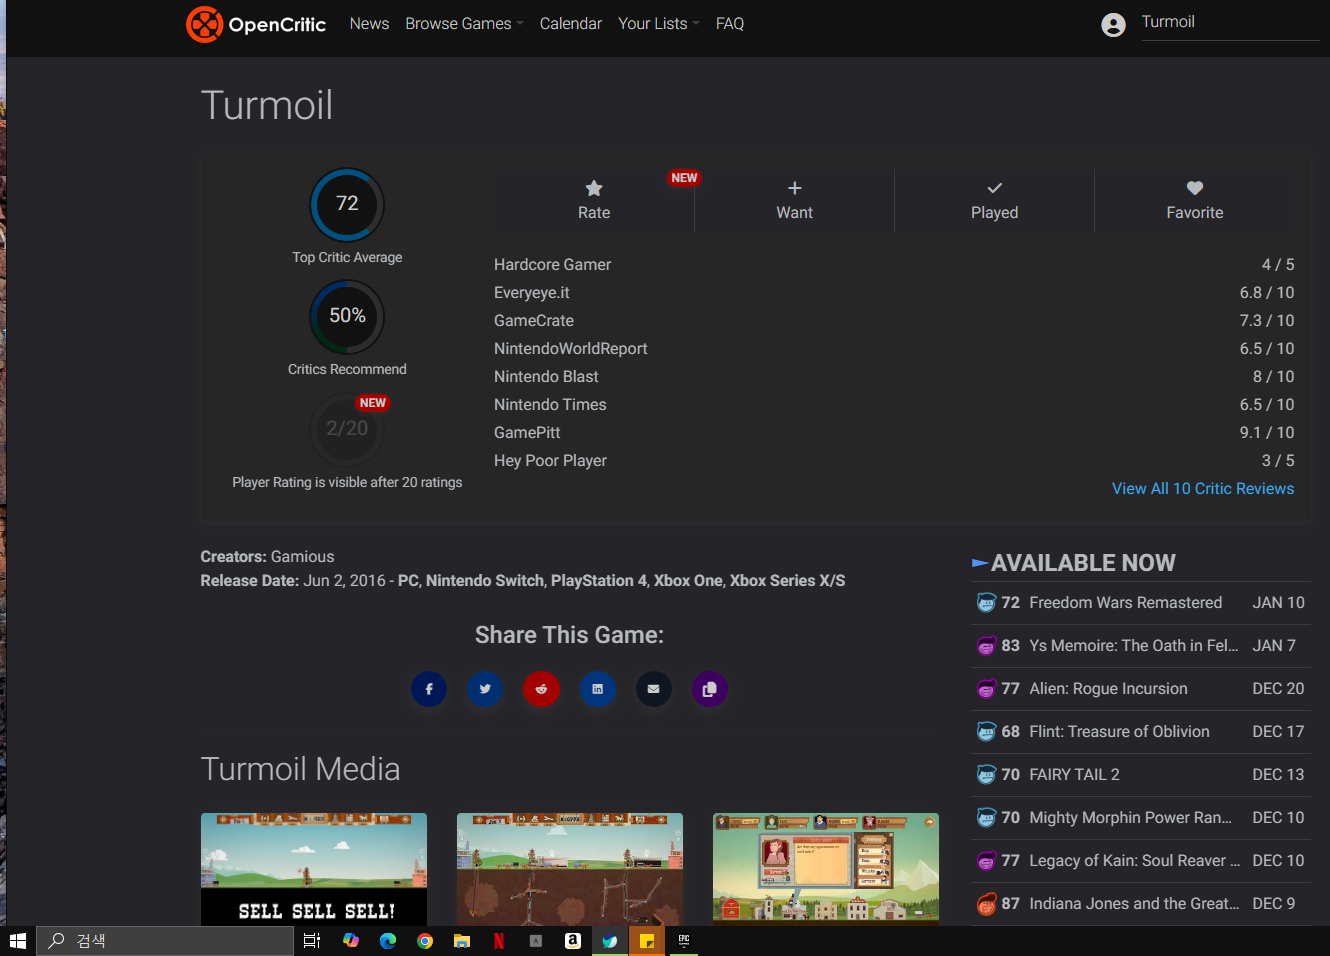
Task: Click the Gamious creator link
Action: click(x=302, y=557)
